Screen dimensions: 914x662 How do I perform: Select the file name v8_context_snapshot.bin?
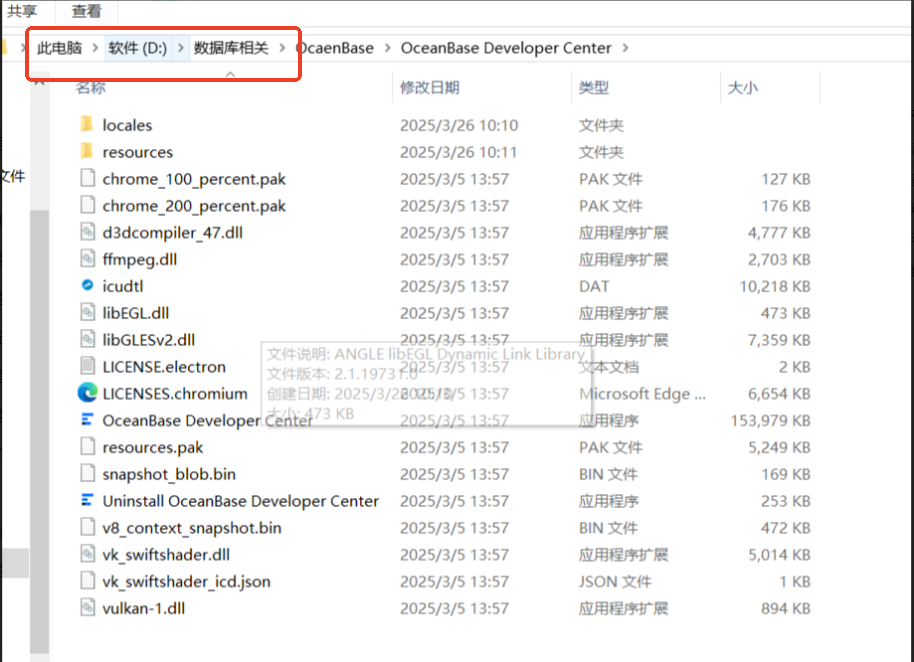192,527
